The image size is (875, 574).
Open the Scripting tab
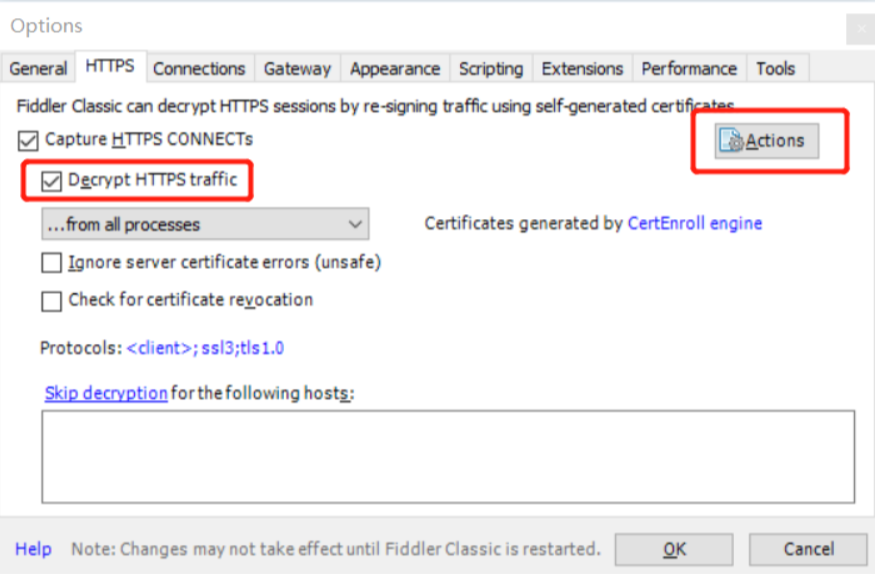491,69
